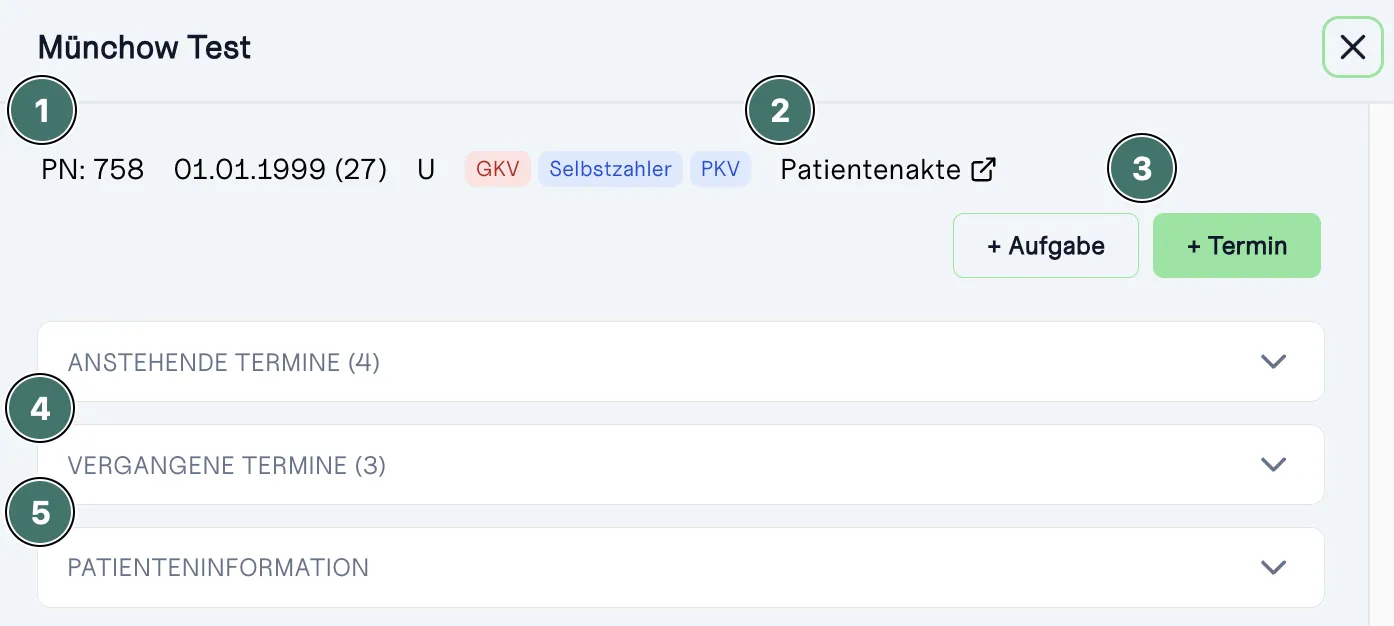Image resolution: width=1394 pixels, height=626 pixels.
Task: Open the Anstehende Termine (4) section header
Action: click(x=681, y=361)
